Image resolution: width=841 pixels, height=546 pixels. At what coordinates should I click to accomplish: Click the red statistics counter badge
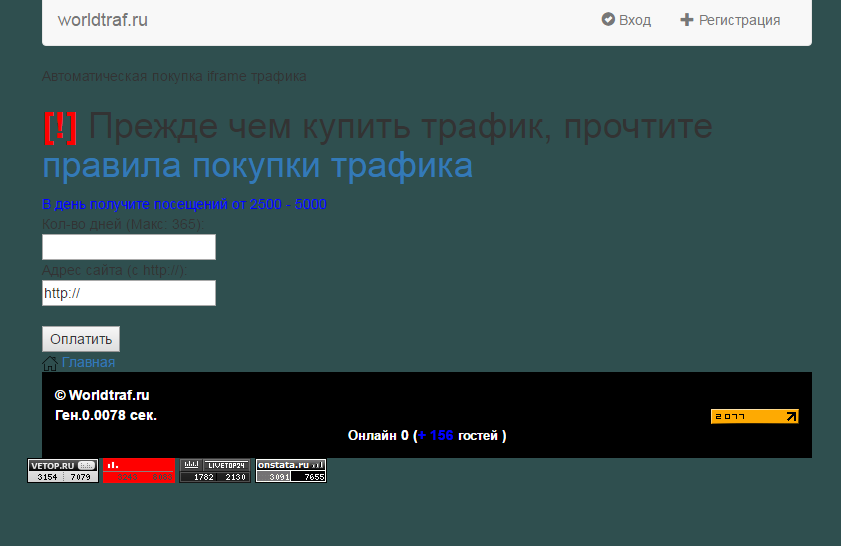139,471
